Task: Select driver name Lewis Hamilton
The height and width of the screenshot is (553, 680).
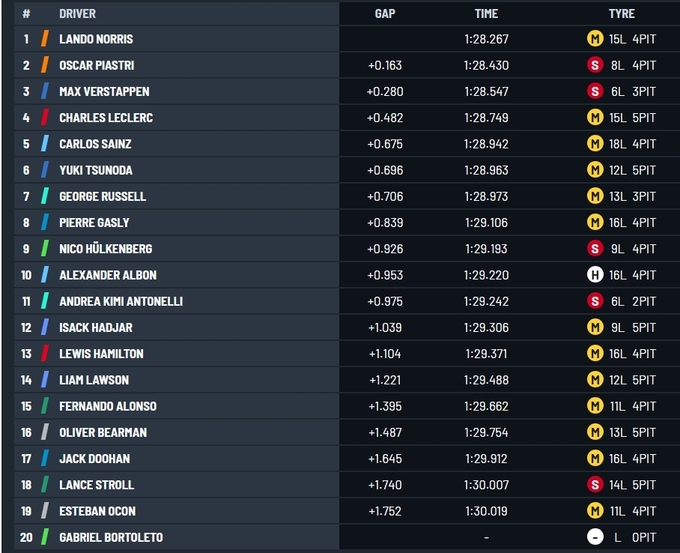Action: coord(101,354)
